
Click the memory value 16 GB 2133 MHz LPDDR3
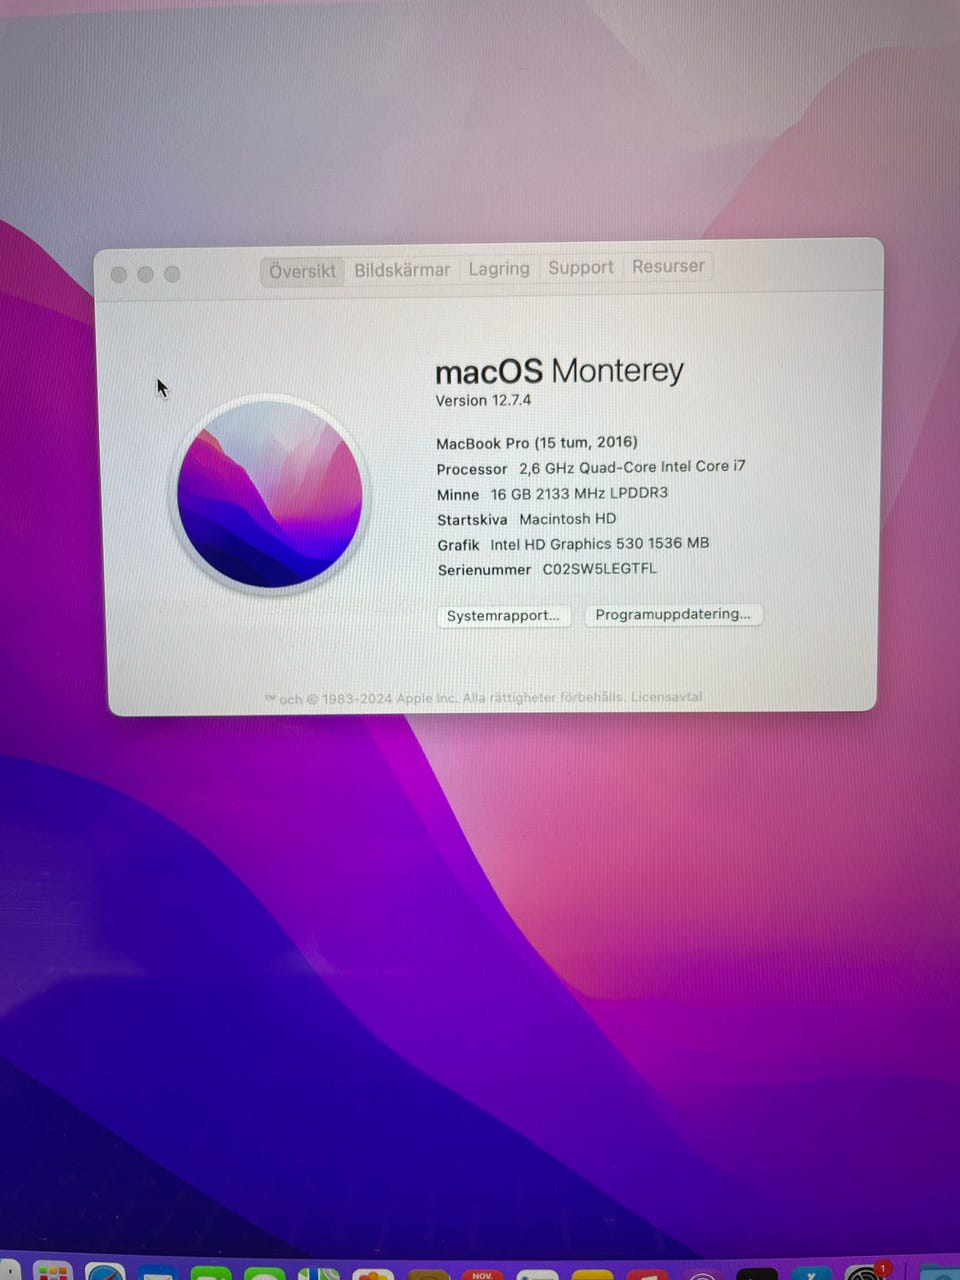pyautogui.click(x=579, y=493)
